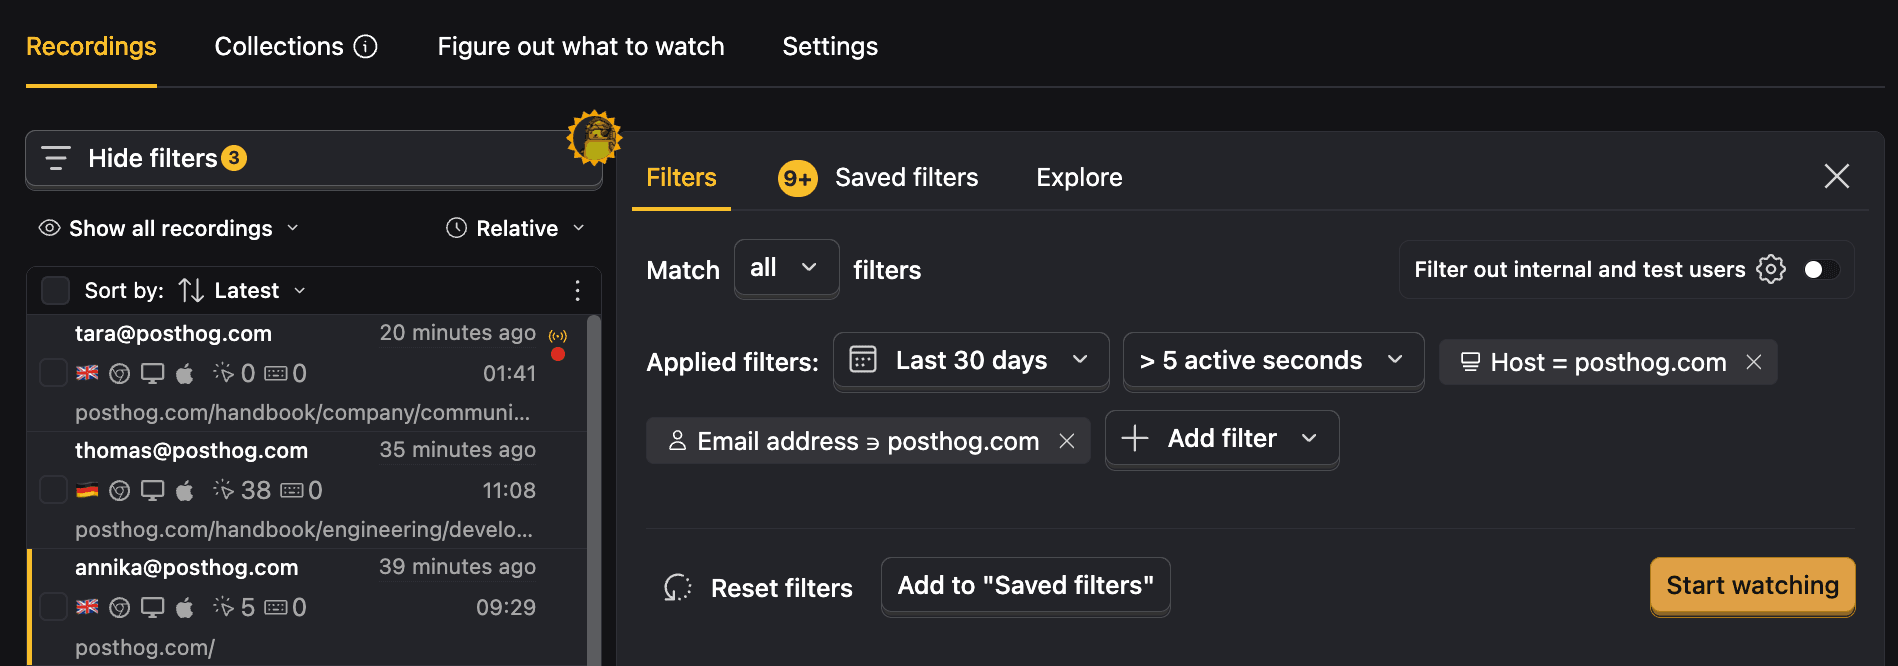Screen dimensions: 1898x666
Task: Click the recordings list scrollbar
Action: click(x=594, y=490)
